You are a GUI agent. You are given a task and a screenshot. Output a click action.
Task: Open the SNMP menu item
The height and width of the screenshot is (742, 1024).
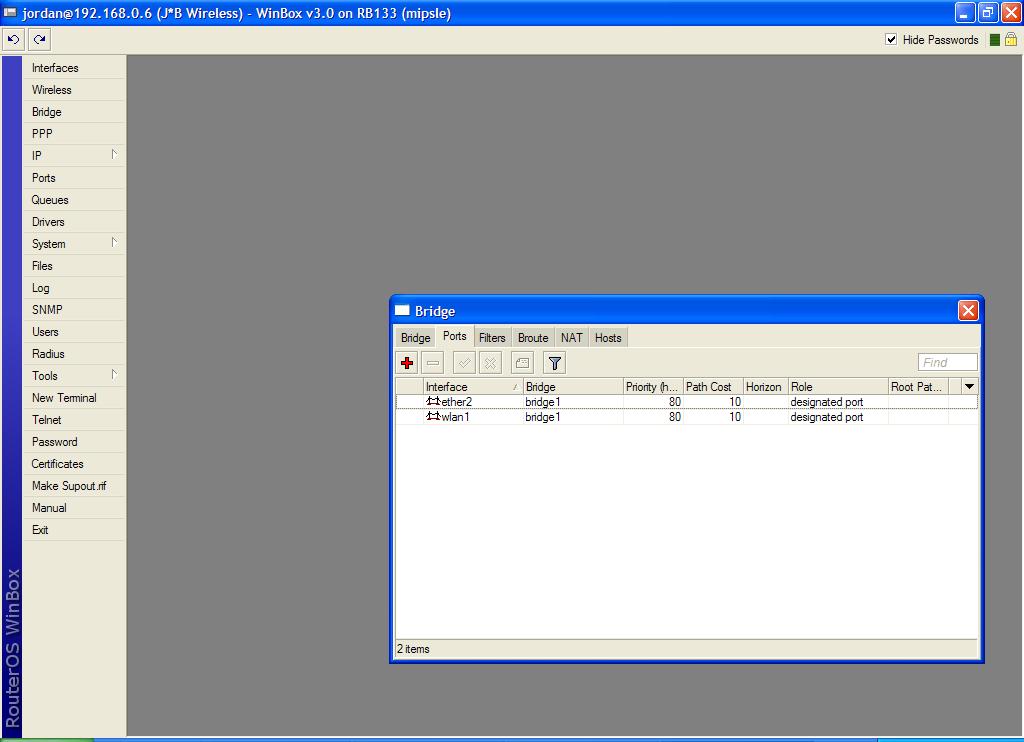(73, 310)
